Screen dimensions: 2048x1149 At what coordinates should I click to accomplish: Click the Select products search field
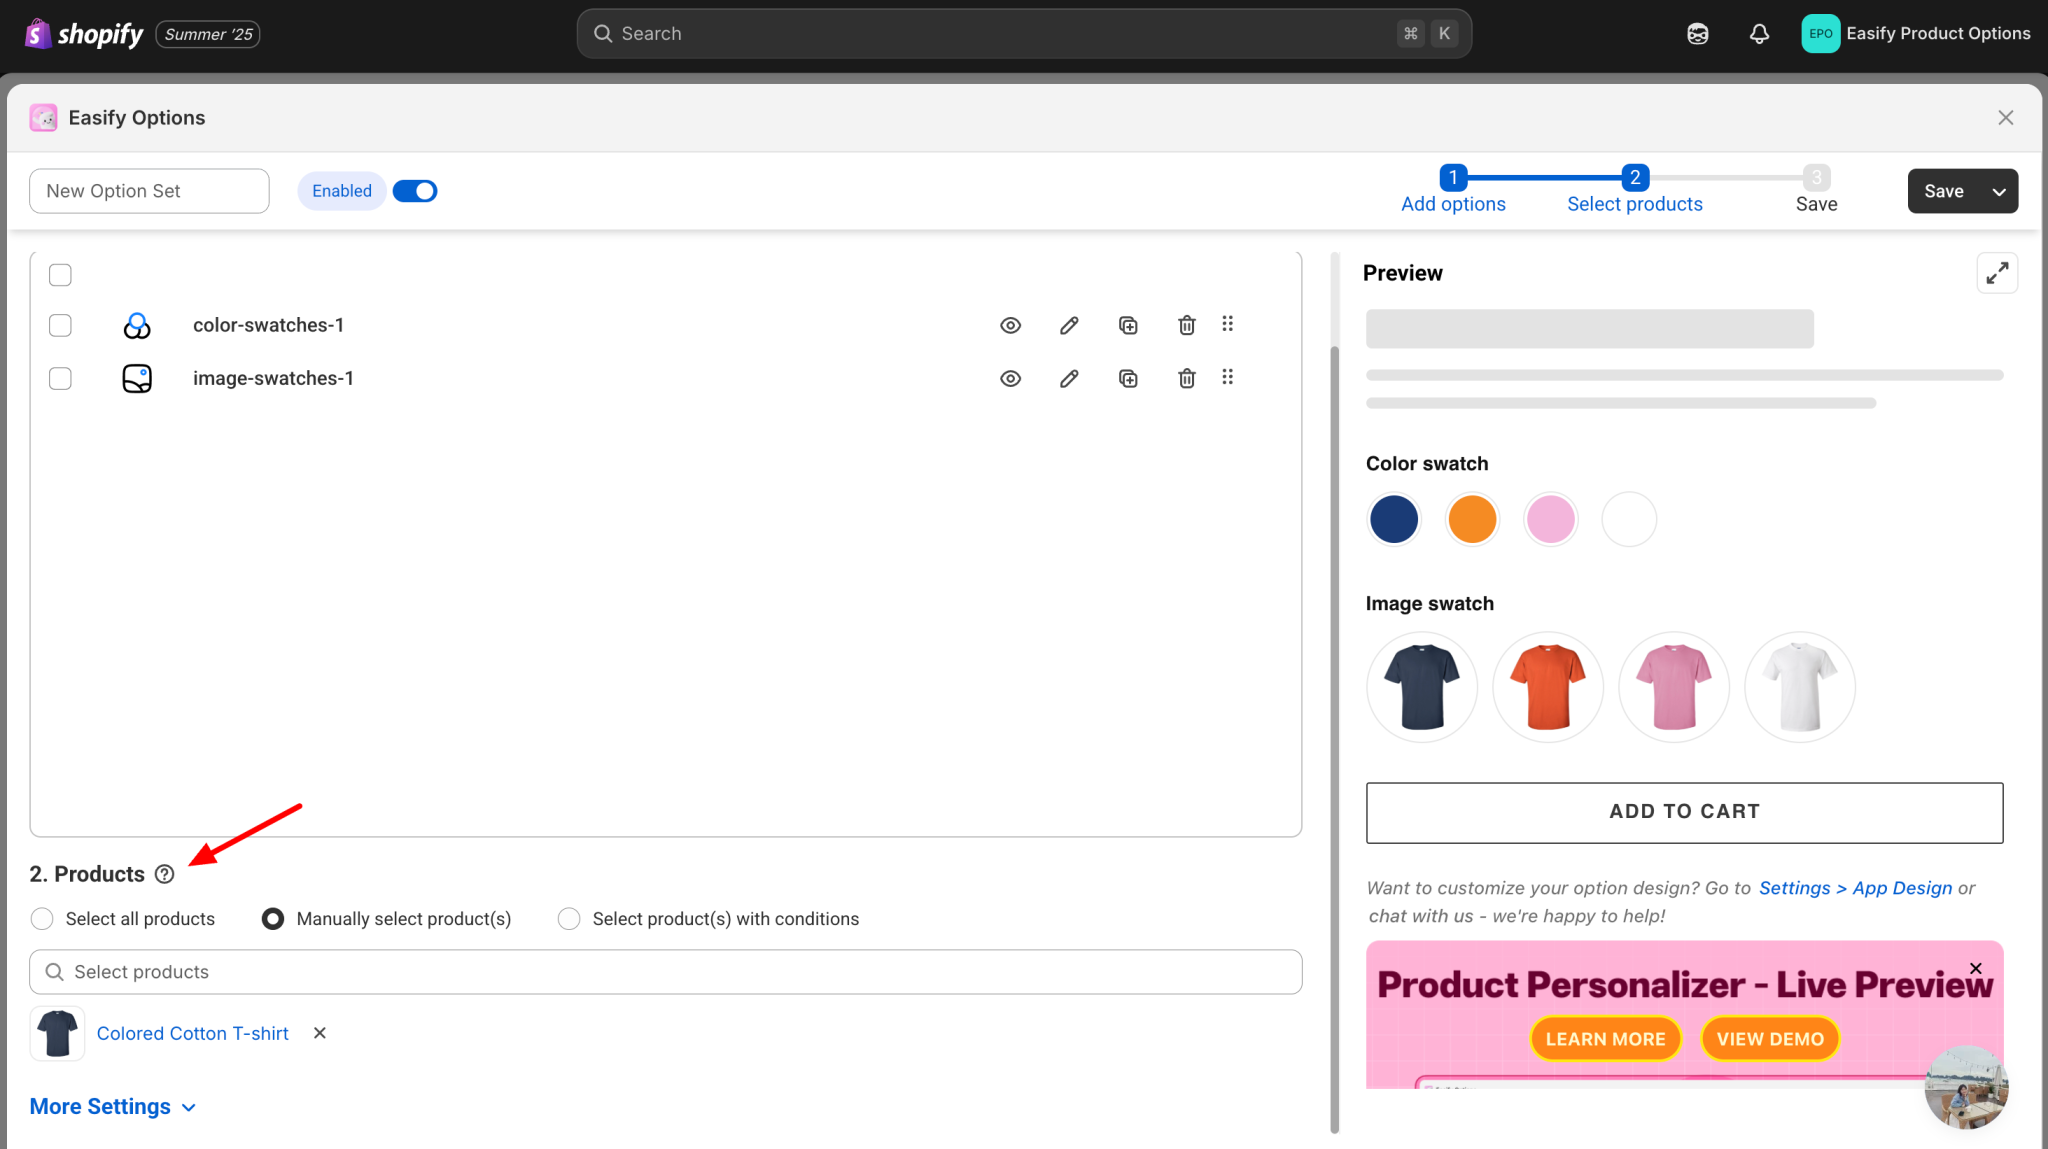pos(665,972)
